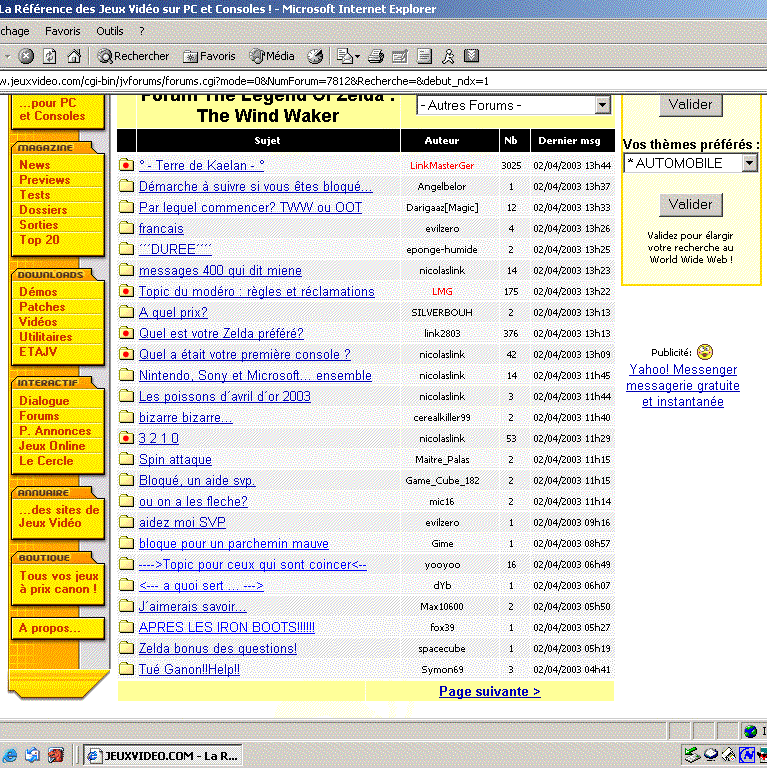Click the blue N tray icon
This screenshot has height=768, width=767.
click(747, 755)
